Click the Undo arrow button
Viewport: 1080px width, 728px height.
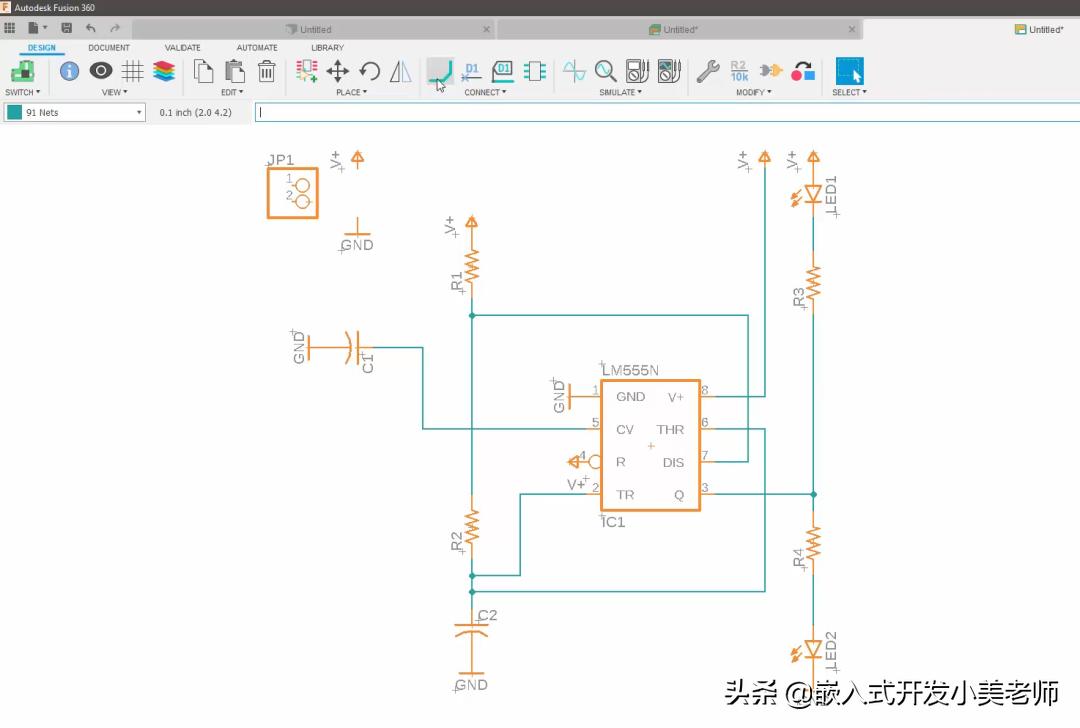[x=90, y=28]
